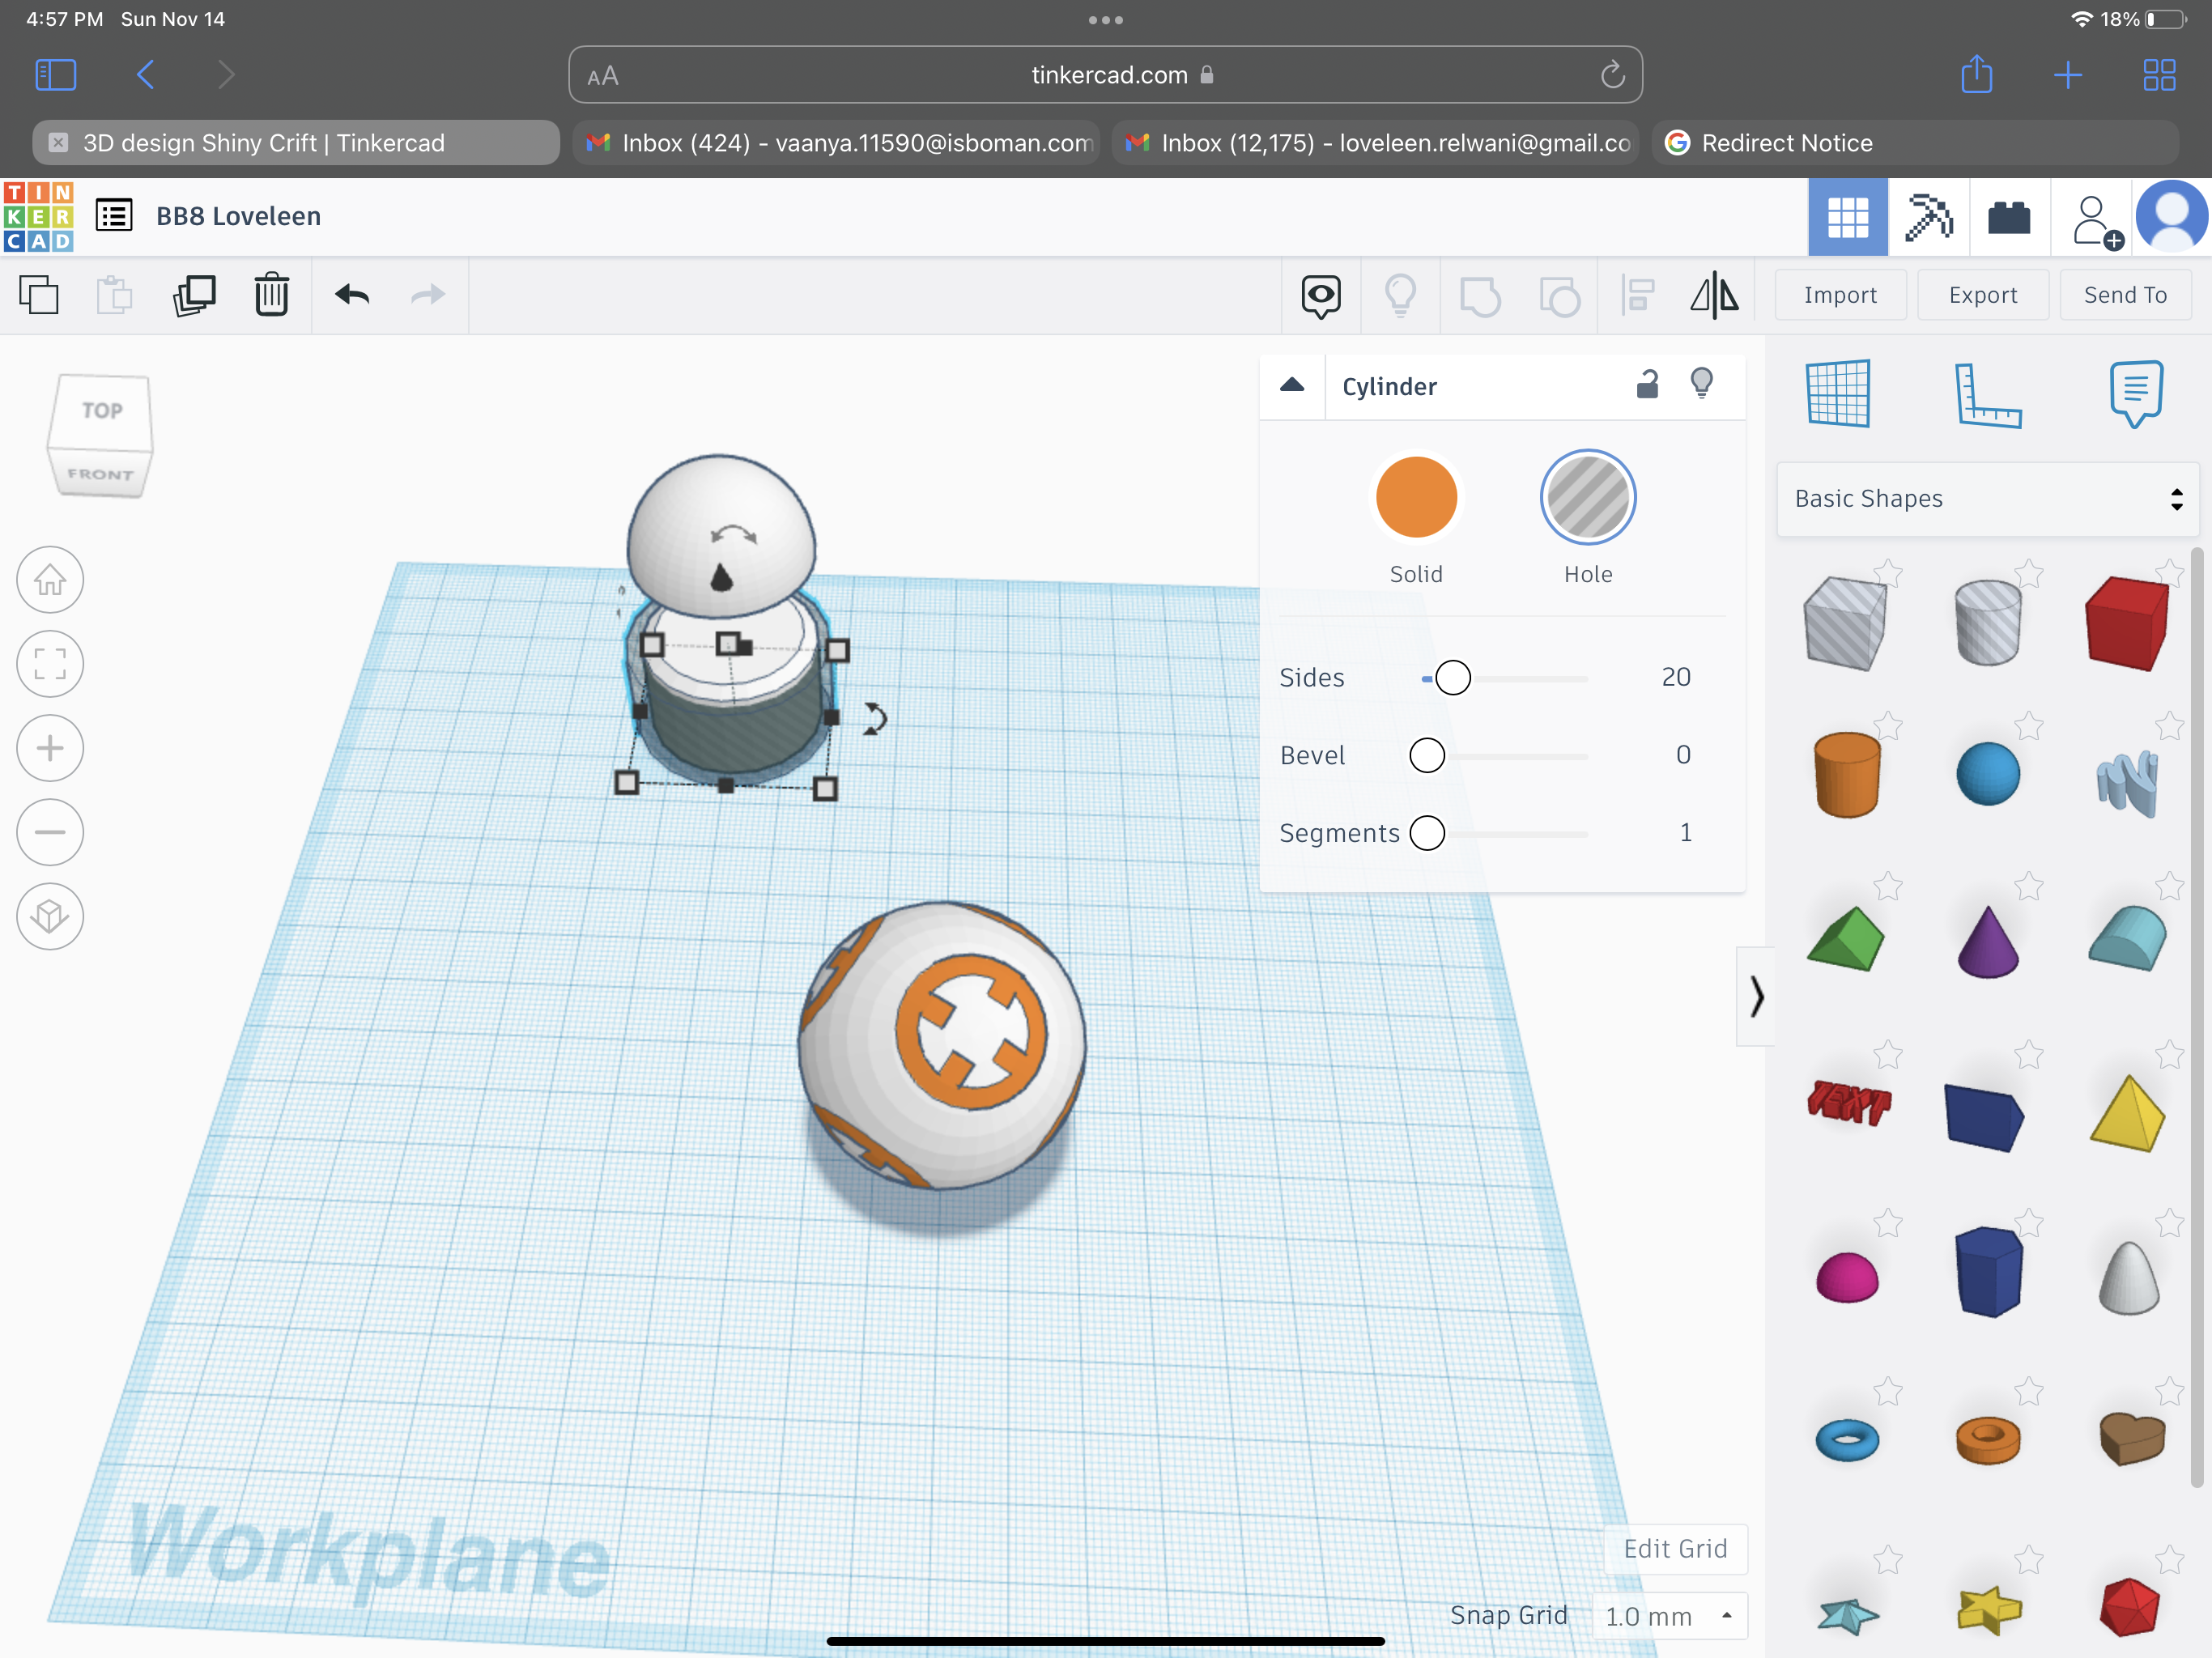Click the Edit Grid button
Viewport: 2212px width, 1658px height.
1675,1549
